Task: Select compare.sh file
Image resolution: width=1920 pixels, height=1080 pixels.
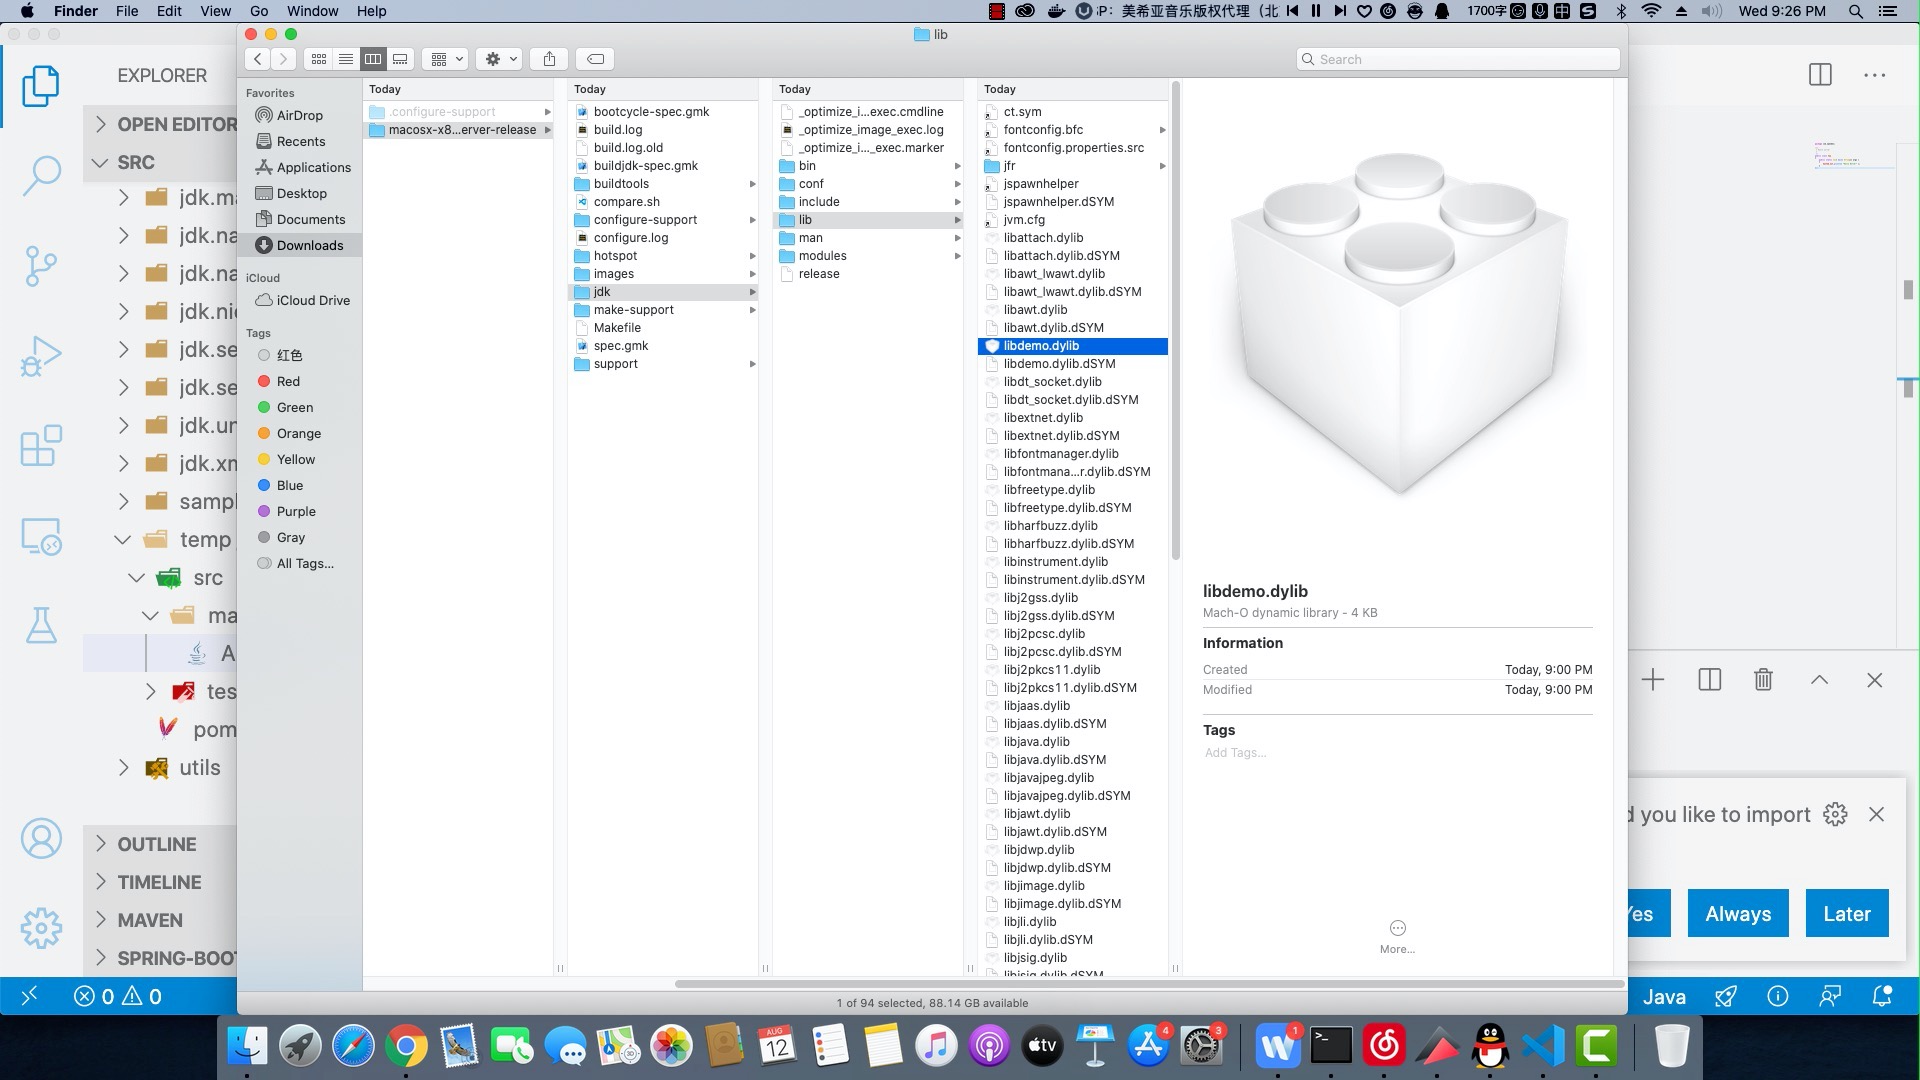Action: 626,202
